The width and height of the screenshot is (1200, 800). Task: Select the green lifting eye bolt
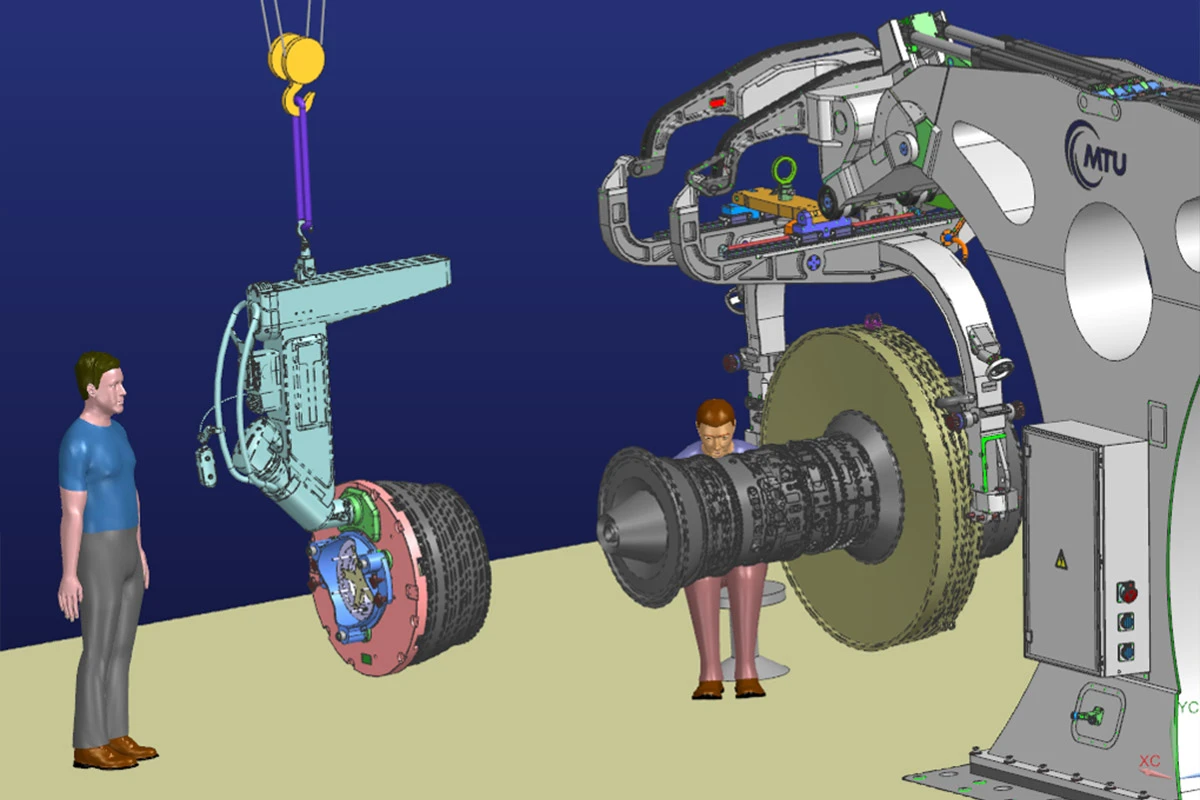coord(784,171)
